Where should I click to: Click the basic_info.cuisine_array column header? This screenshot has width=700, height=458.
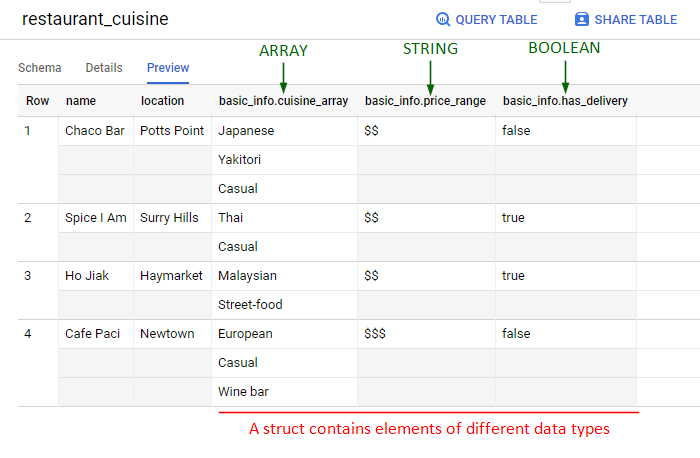pos(283,101)
